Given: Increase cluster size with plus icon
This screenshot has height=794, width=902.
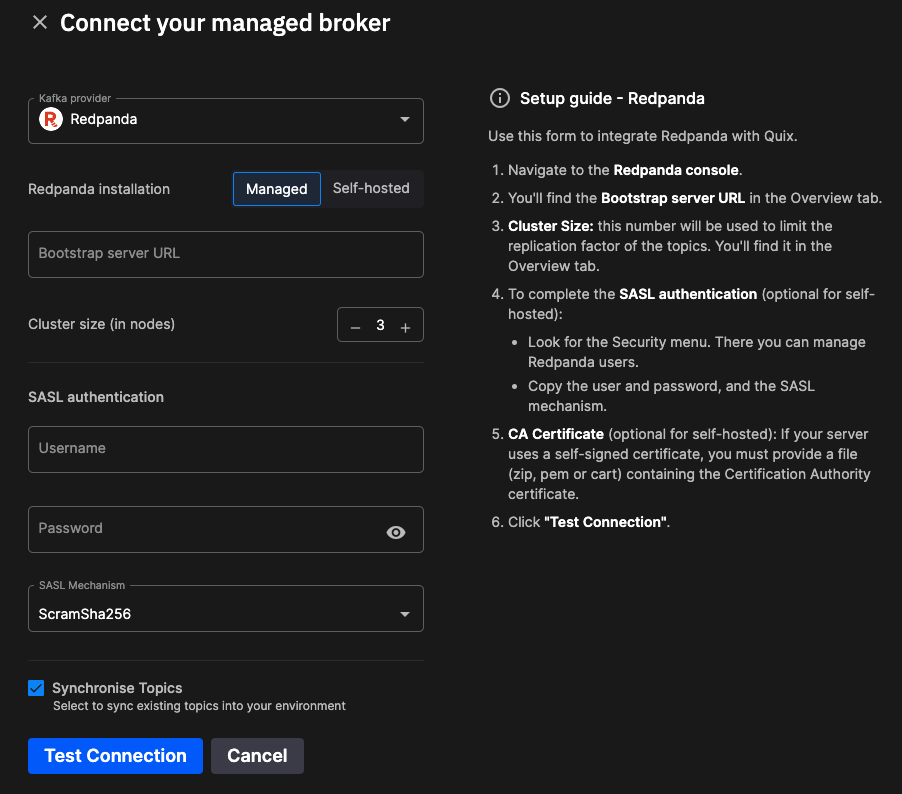Looking at the screenshot, I should [405, 327].
